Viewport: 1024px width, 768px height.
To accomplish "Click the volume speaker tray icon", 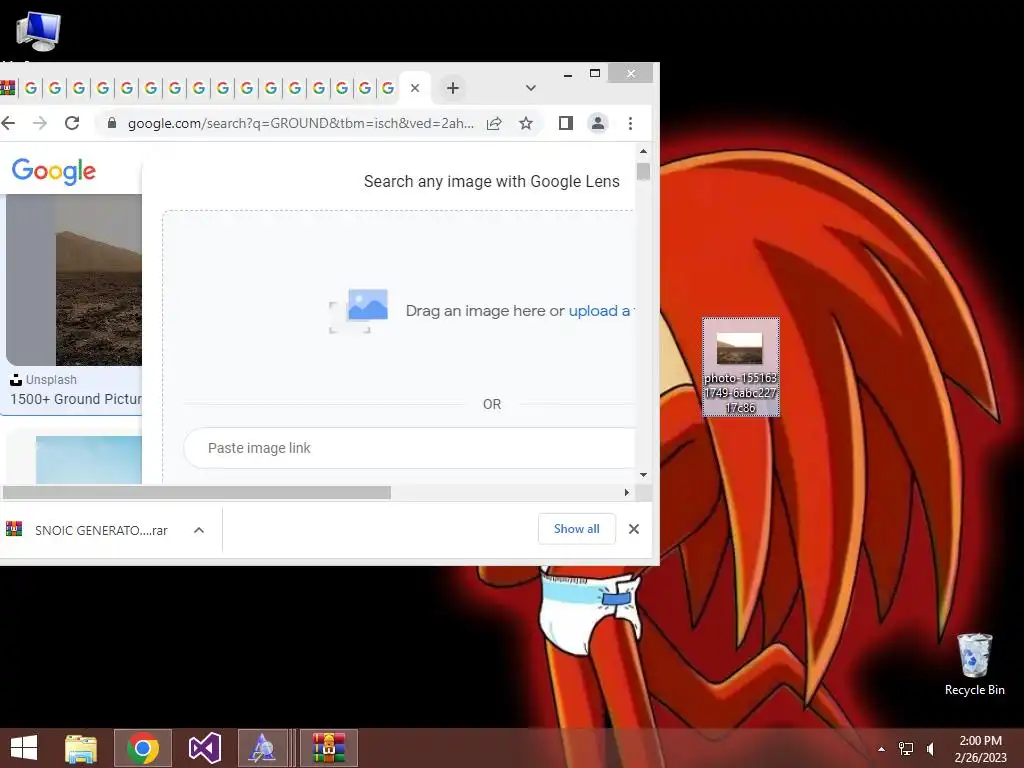I will pyautogui.click(x=931, y=749).
